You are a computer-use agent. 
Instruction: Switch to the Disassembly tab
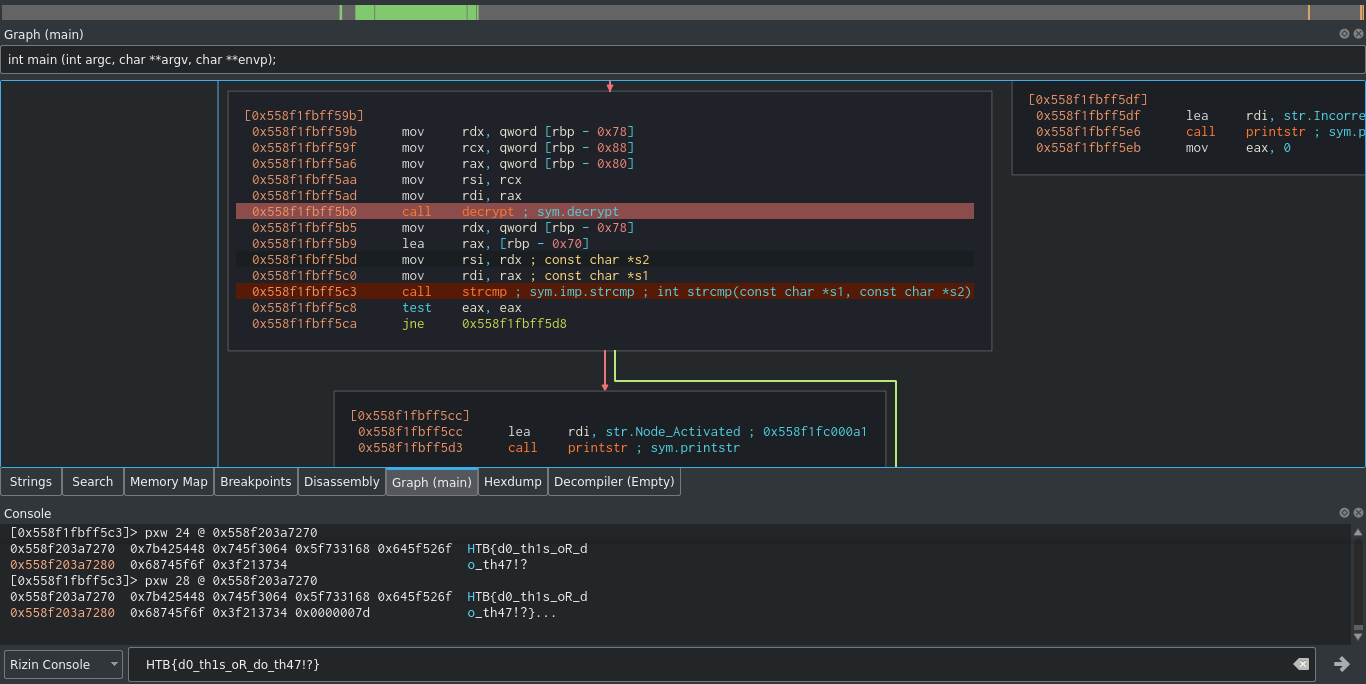click(342, 482)
